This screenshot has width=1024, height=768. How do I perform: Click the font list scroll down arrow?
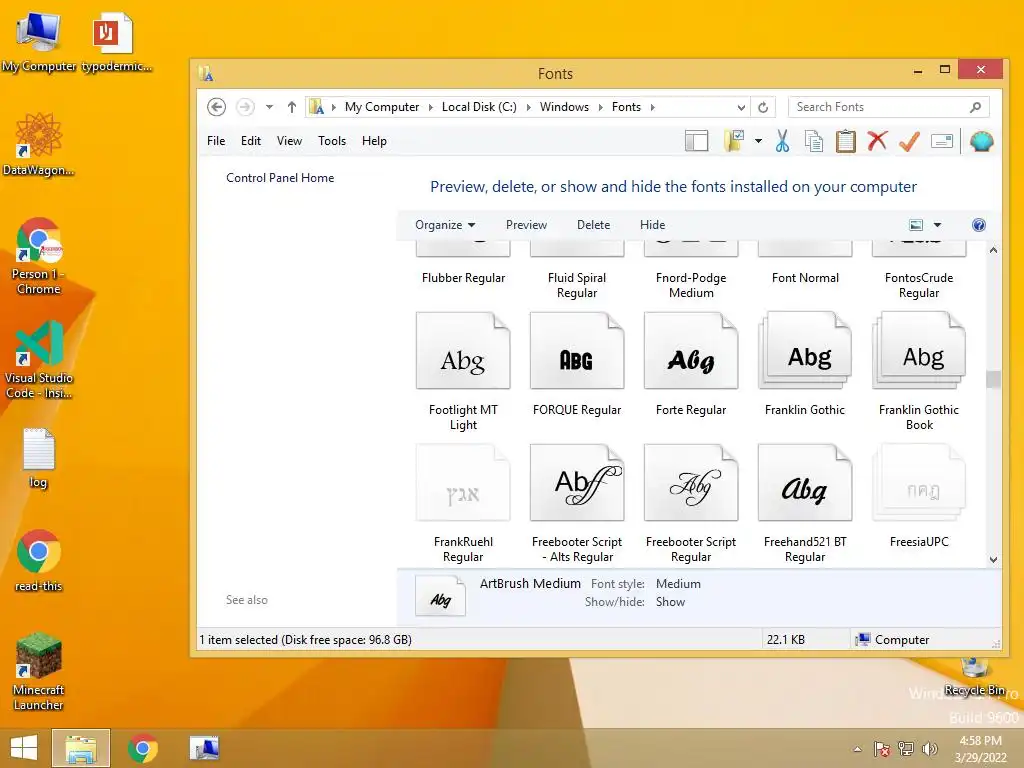tap(993, 560)
